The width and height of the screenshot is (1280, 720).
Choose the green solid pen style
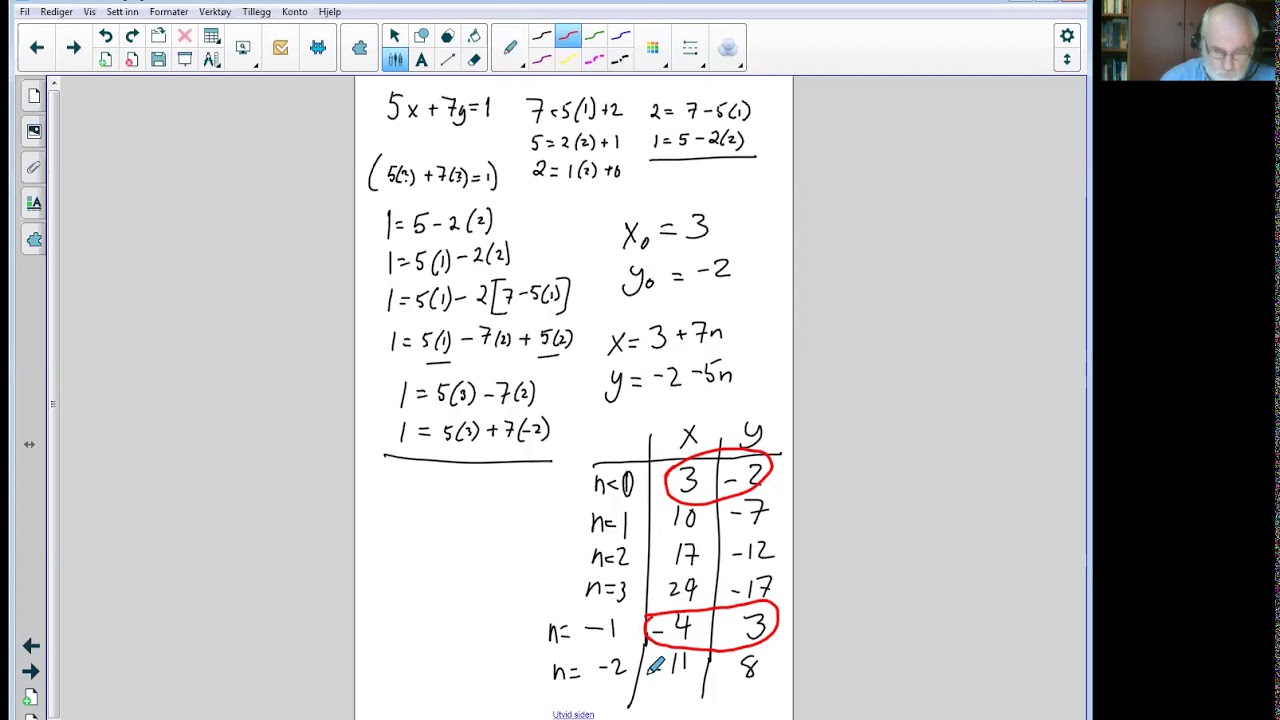(x=594, y=37)
